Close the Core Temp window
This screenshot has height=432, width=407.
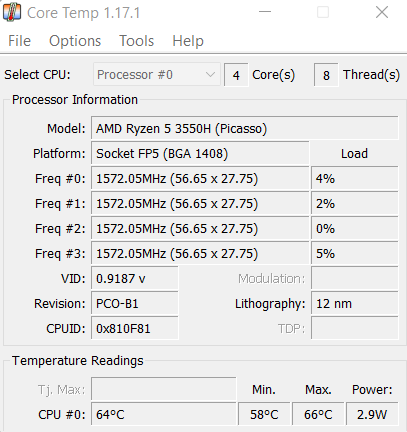tap(382, 12)
